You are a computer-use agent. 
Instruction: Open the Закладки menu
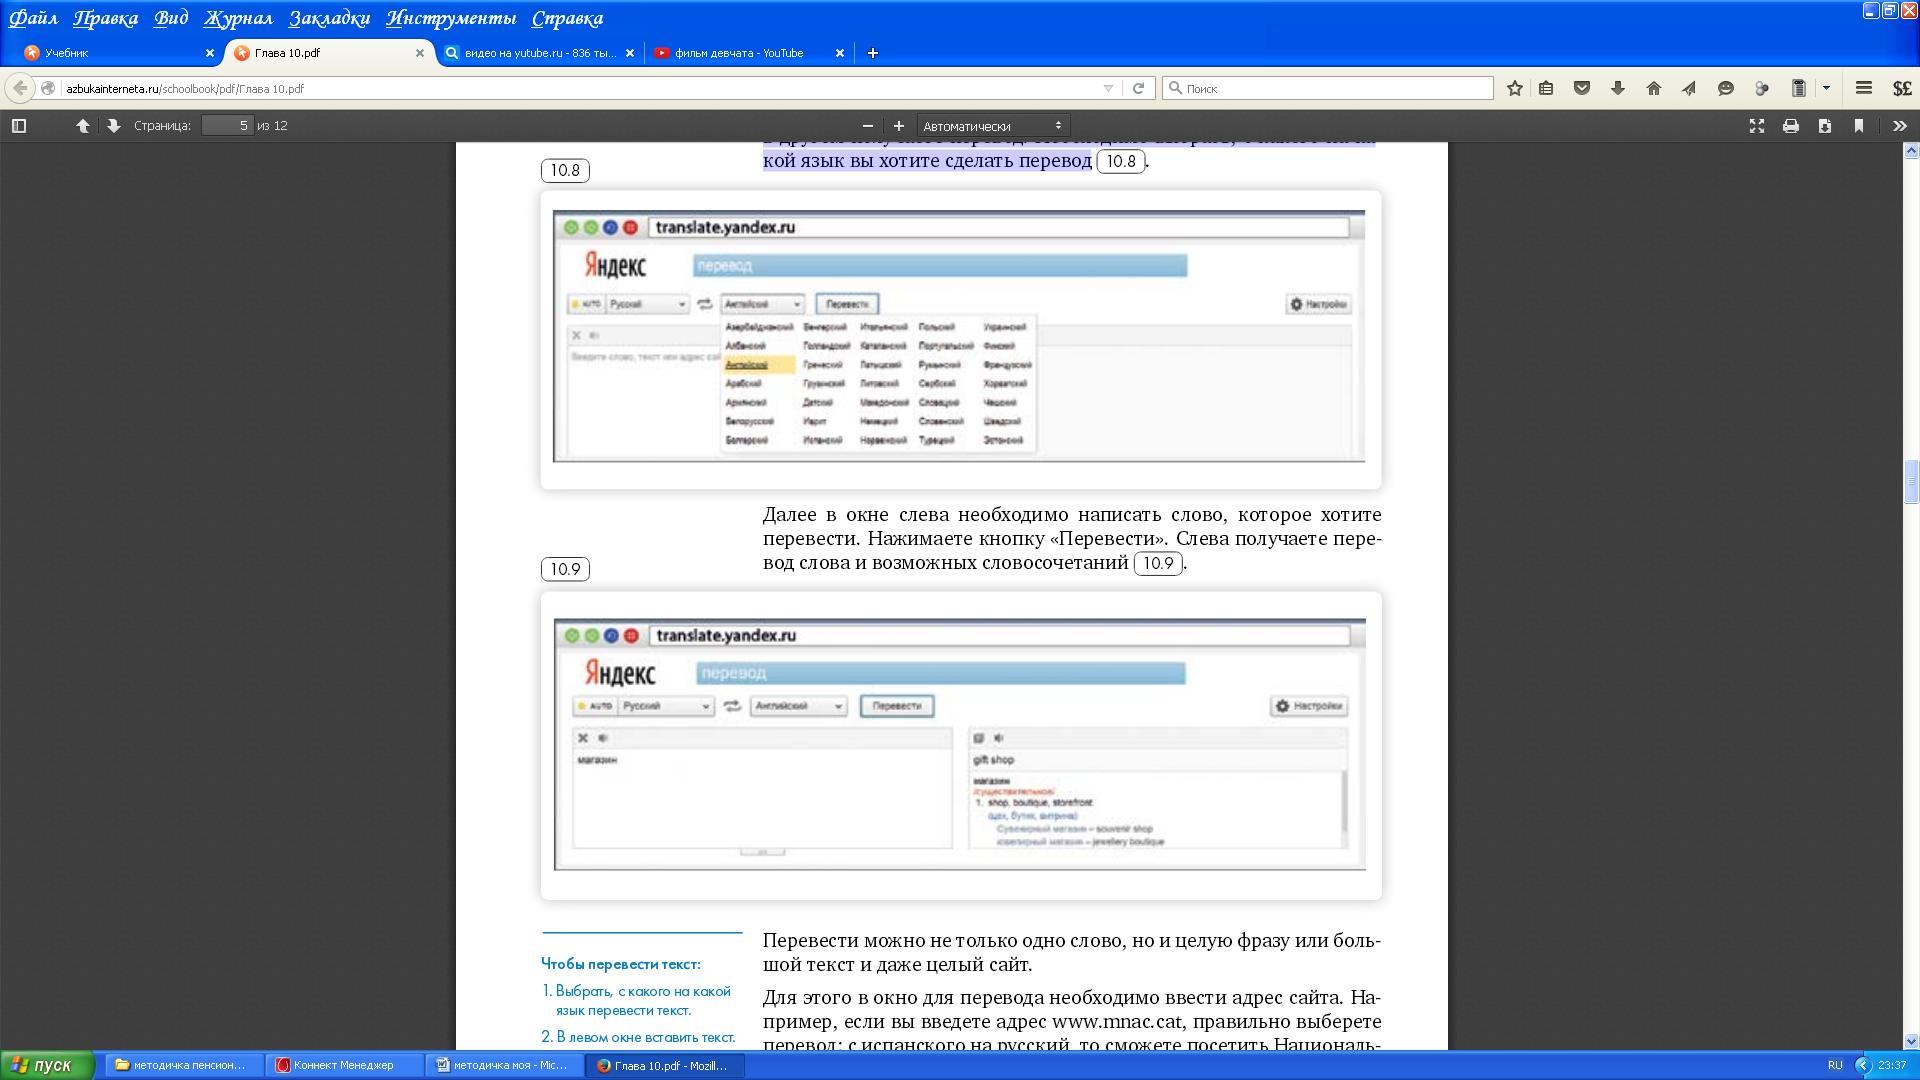tap(329, 18)
